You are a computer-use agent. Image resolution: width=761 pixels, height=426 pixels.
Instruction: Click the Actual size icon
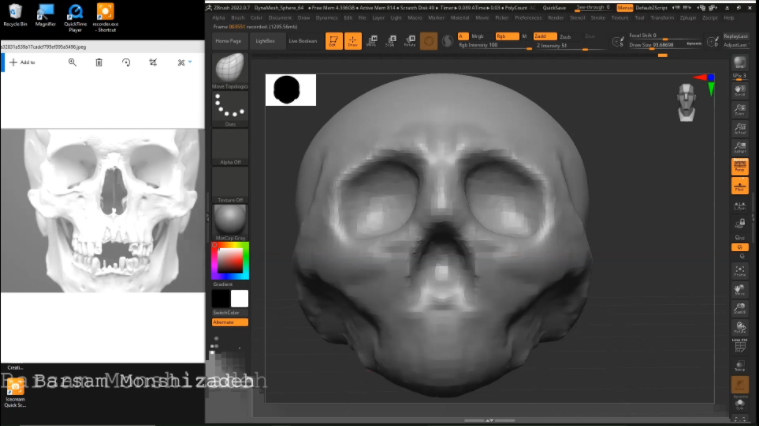[x=740, y=129]
